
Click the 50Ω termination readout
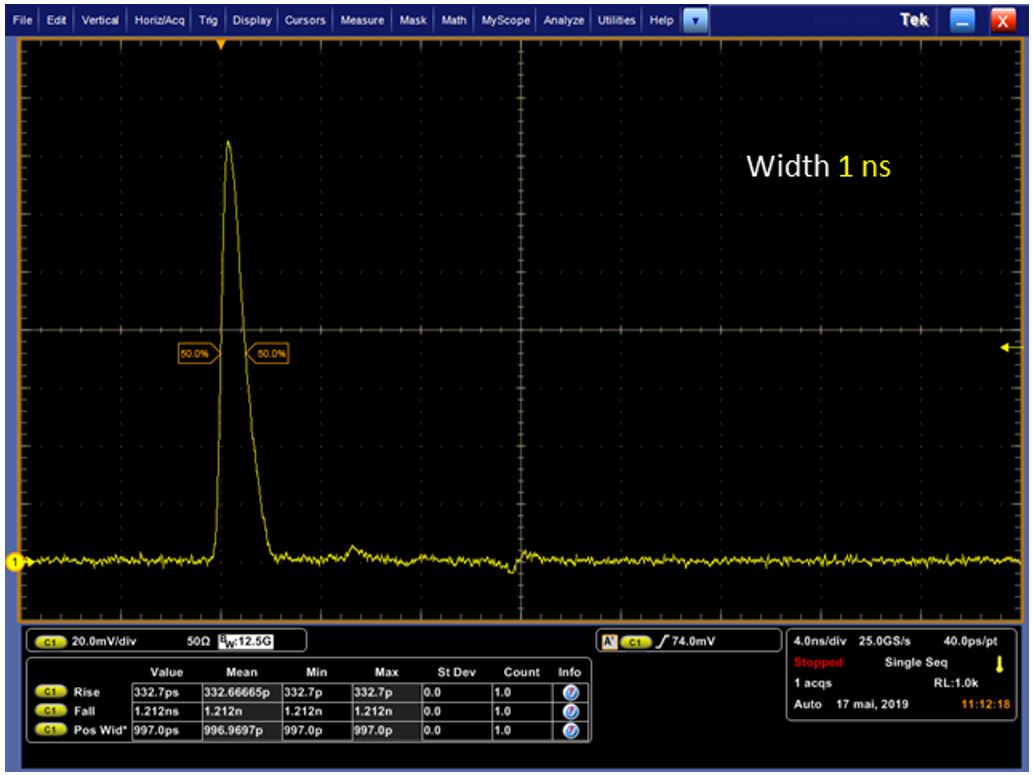tap(198, 641)
